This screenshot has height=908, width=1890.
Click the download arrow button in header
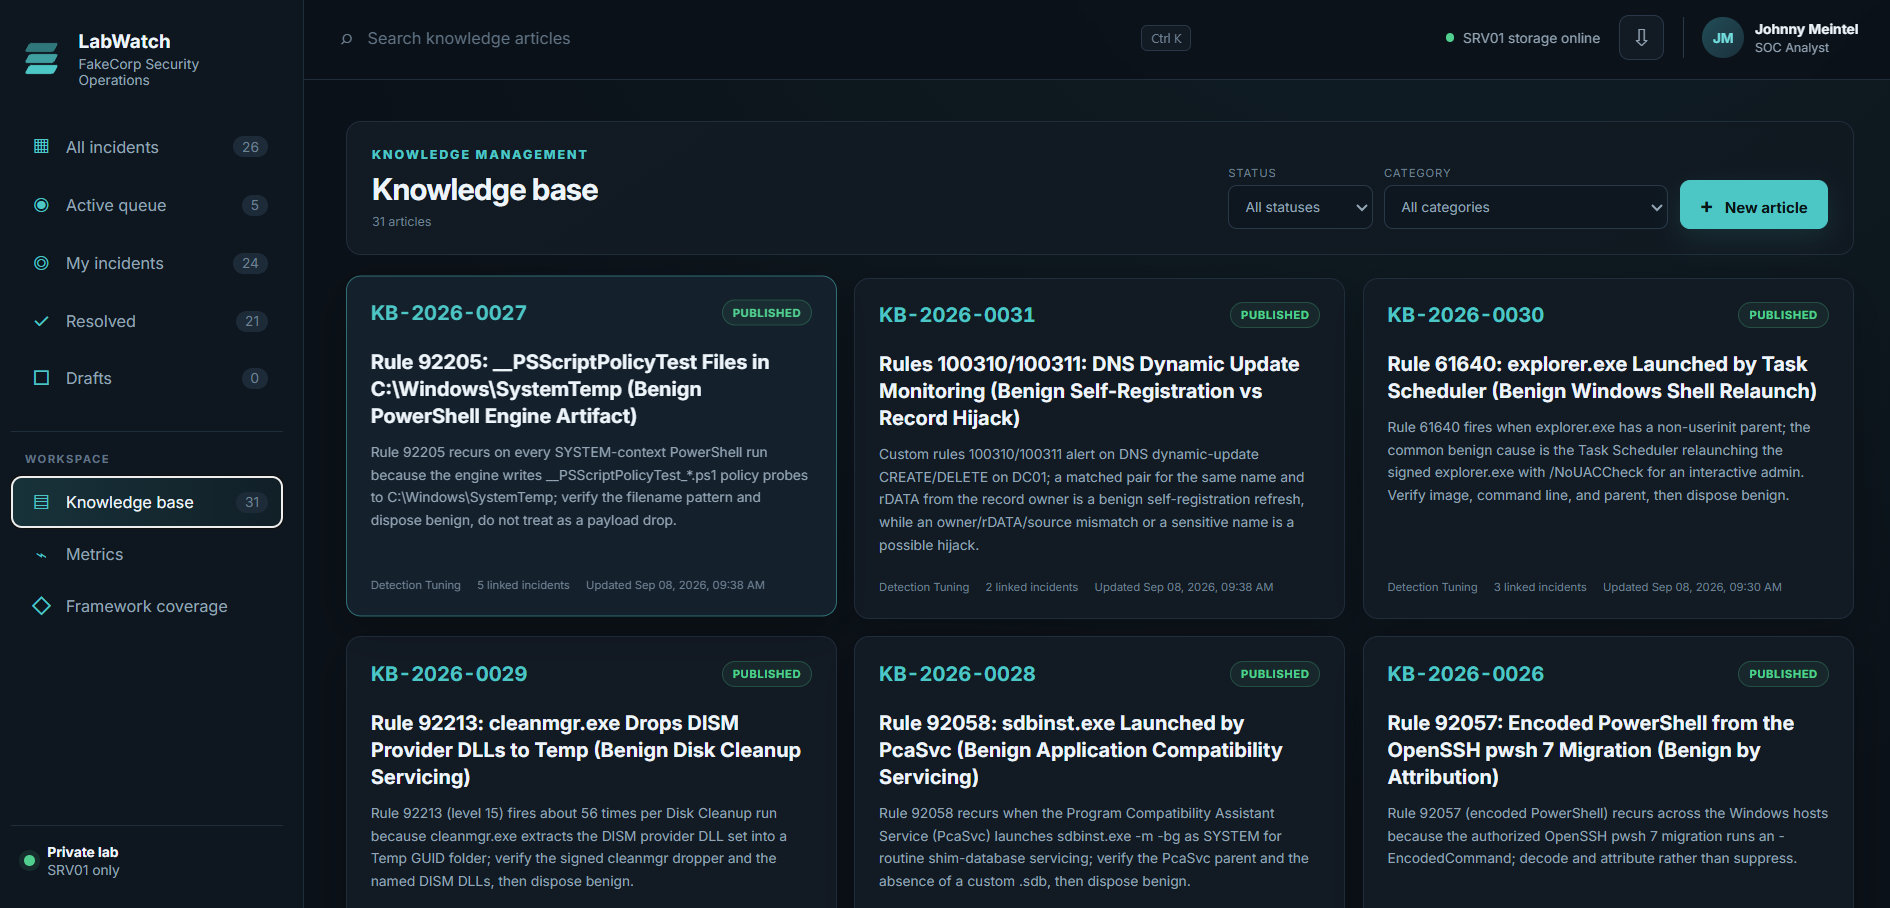(1641, 38)
